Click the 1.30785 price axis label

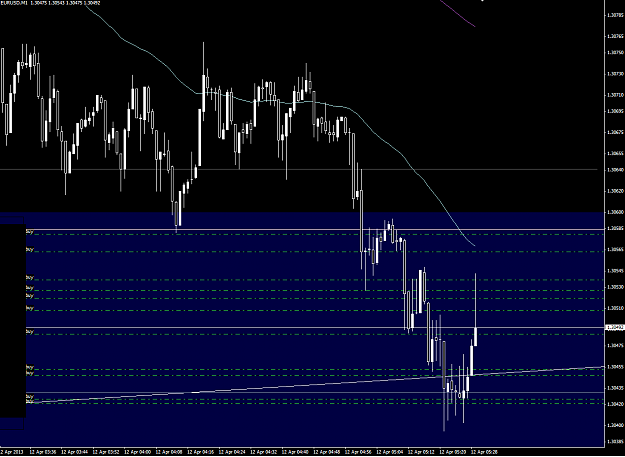pos(615,15)
